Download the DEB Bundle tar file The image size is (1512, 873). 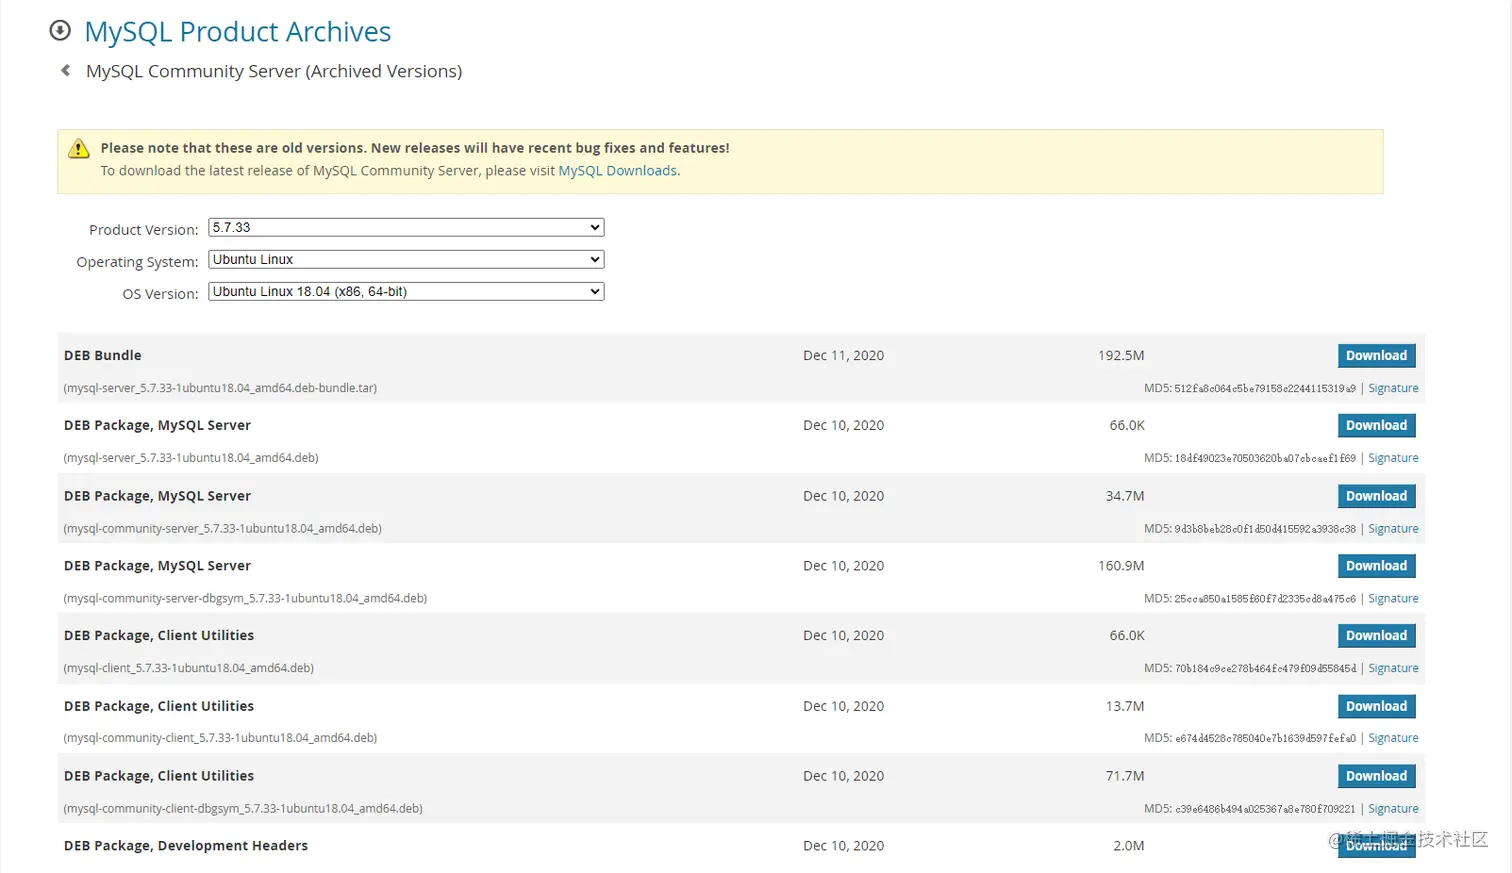pyautogui.click(x=1376, y=356)
